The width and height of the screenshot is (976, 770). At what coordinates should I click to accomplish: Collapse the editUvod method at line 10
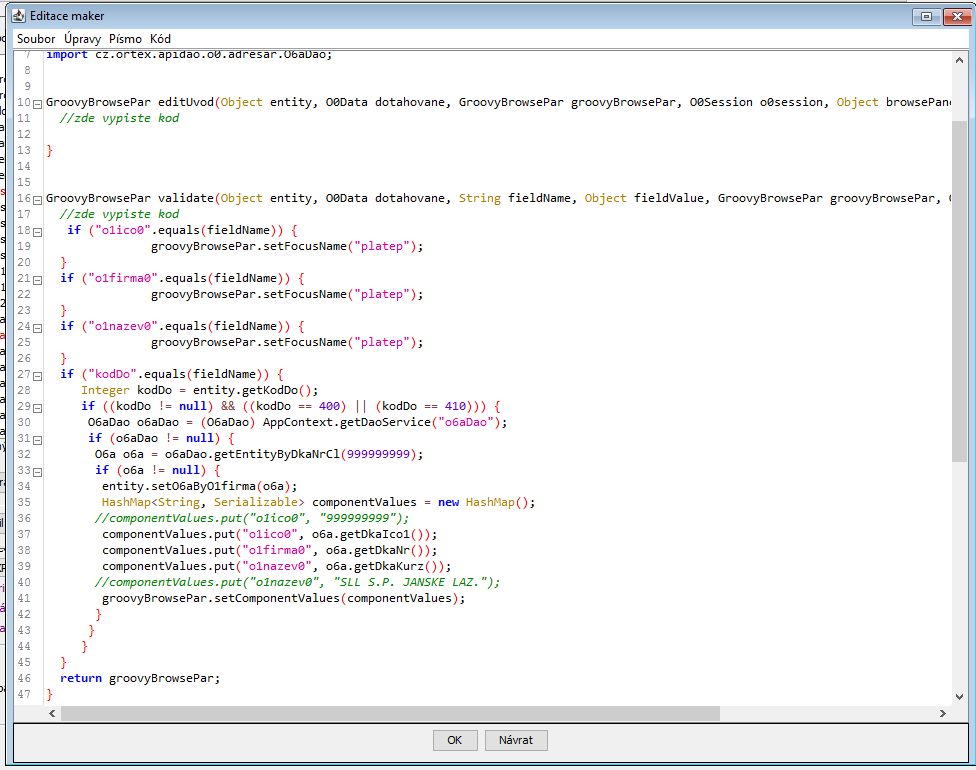pyautogui.click(x=37, y=103)
